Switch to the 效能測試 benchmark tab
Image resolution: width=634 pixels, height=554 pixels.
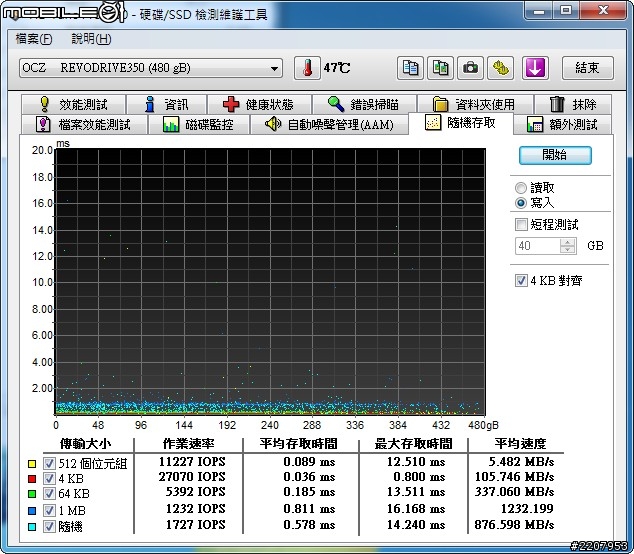(74, 104)
